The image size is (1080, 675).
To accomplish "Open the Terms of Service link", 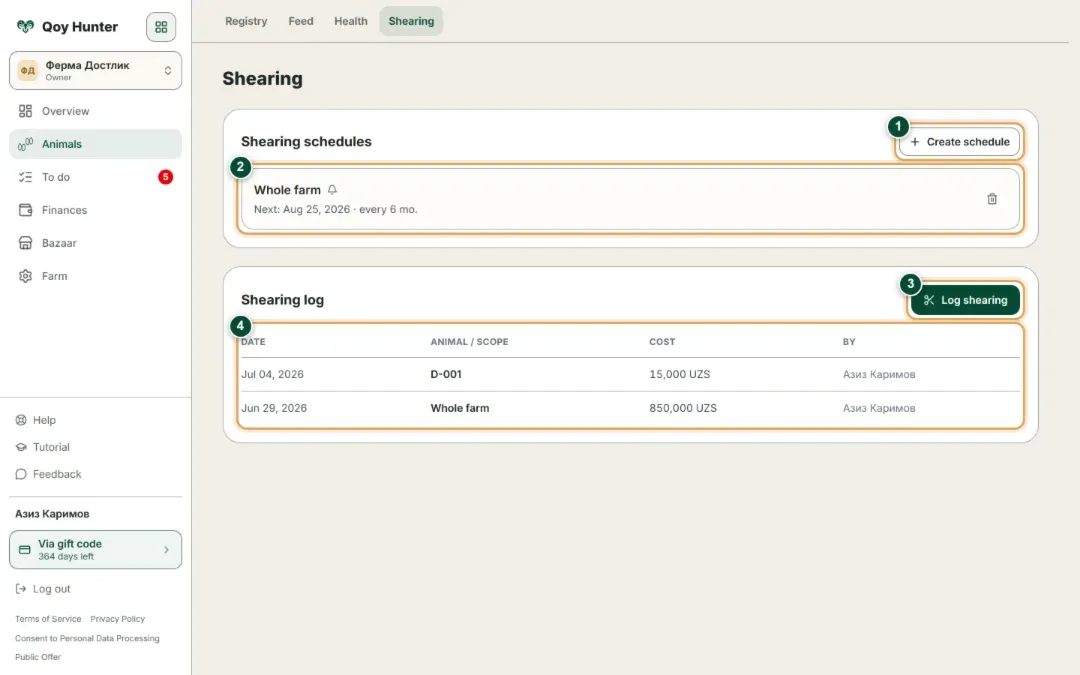I will tap(48, 619).
